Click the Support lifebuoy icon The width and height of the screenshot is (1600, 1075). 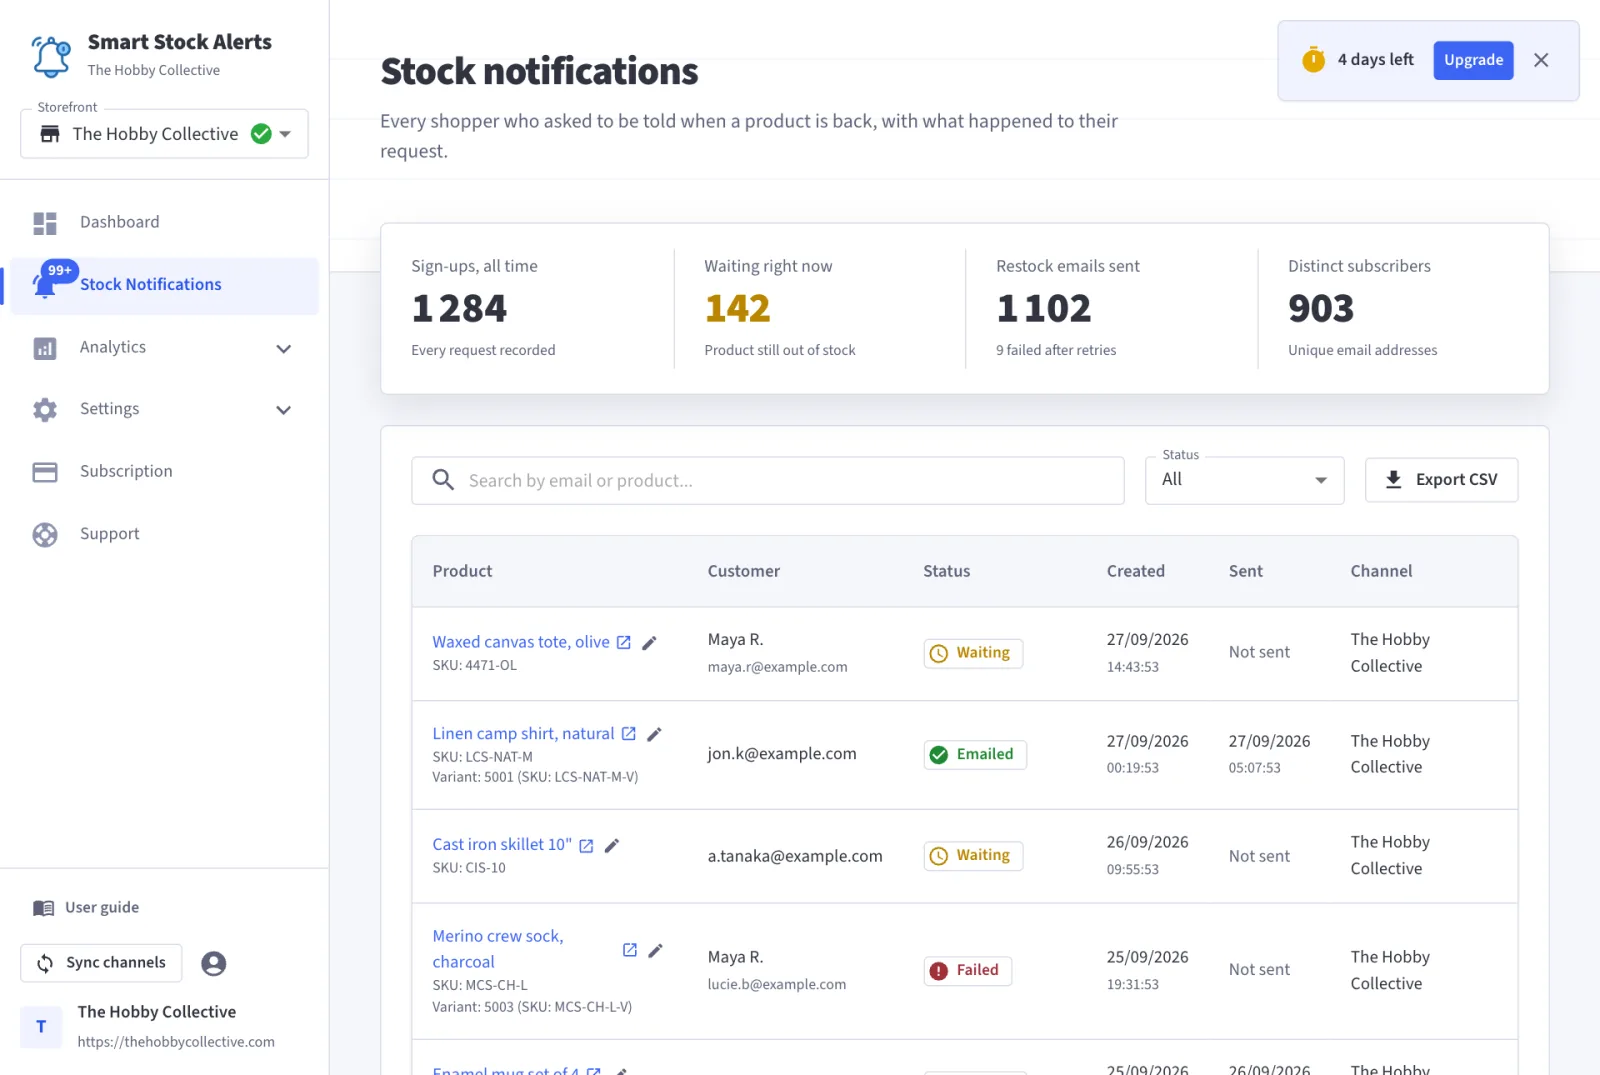(x=45, y=535)
